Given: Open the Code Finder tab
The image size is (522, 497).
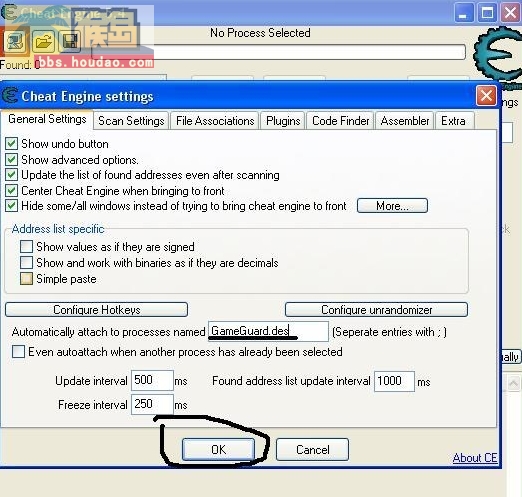Looking at the screenshot, I should click(340, 121).
